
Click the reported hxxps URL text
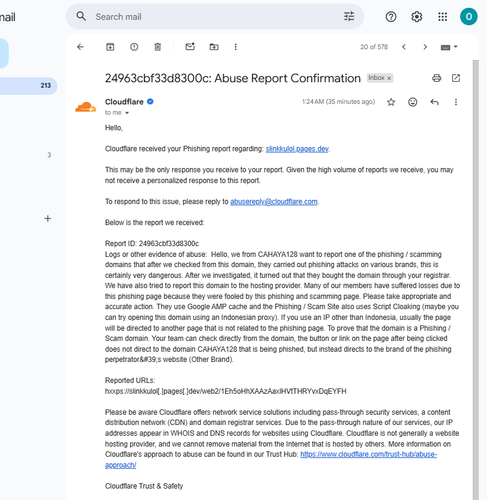point(226,391)
